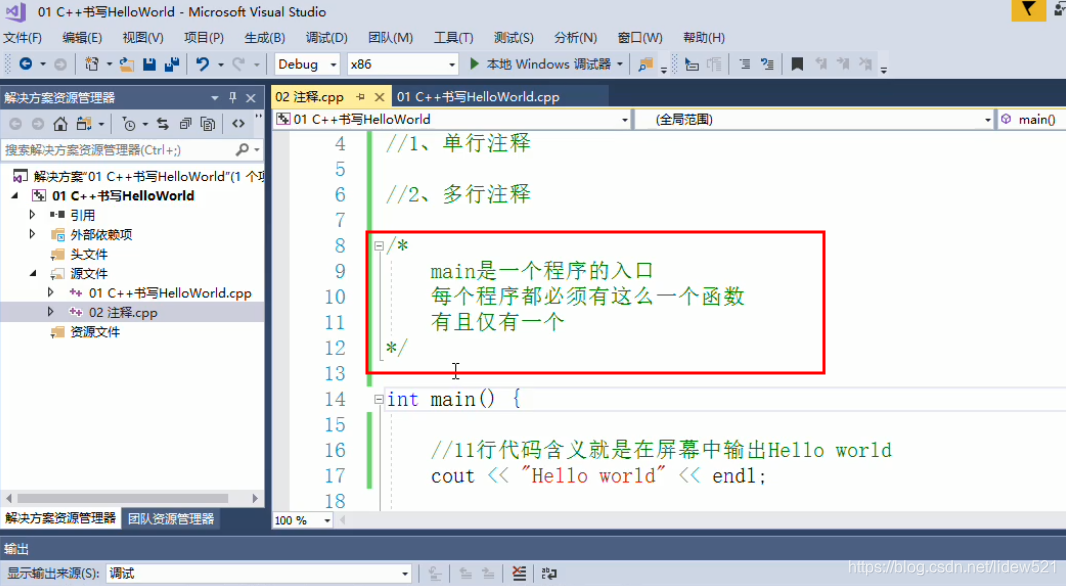
Task: Expand the 外部依赖项 node
Action: [32, 234]
